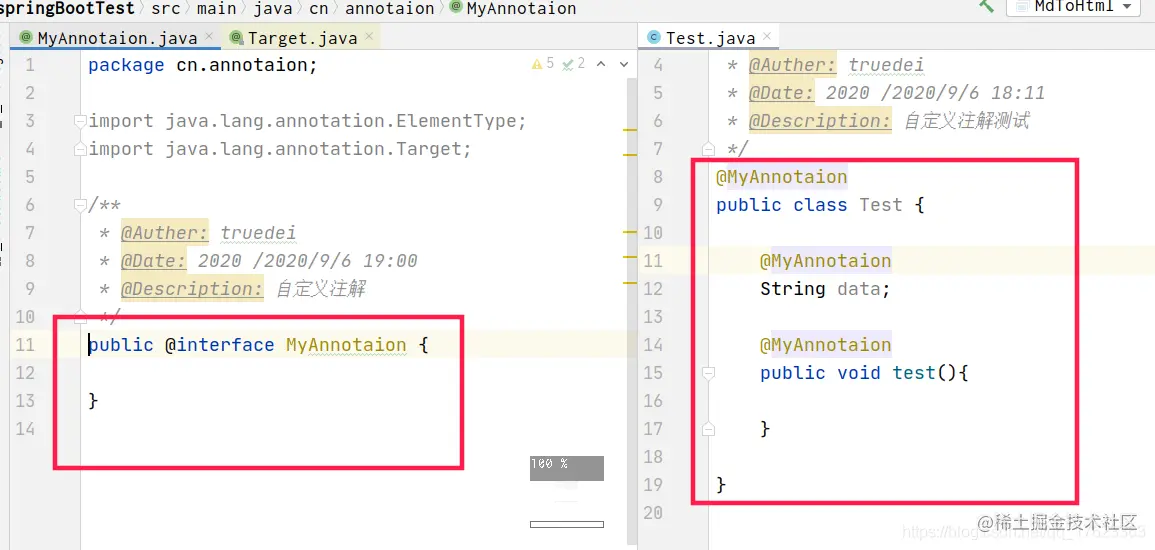Click the date '2020 /2020/9/6 19:00' comment text
This screenshot has height=550, width=1155.
(308, 261)
